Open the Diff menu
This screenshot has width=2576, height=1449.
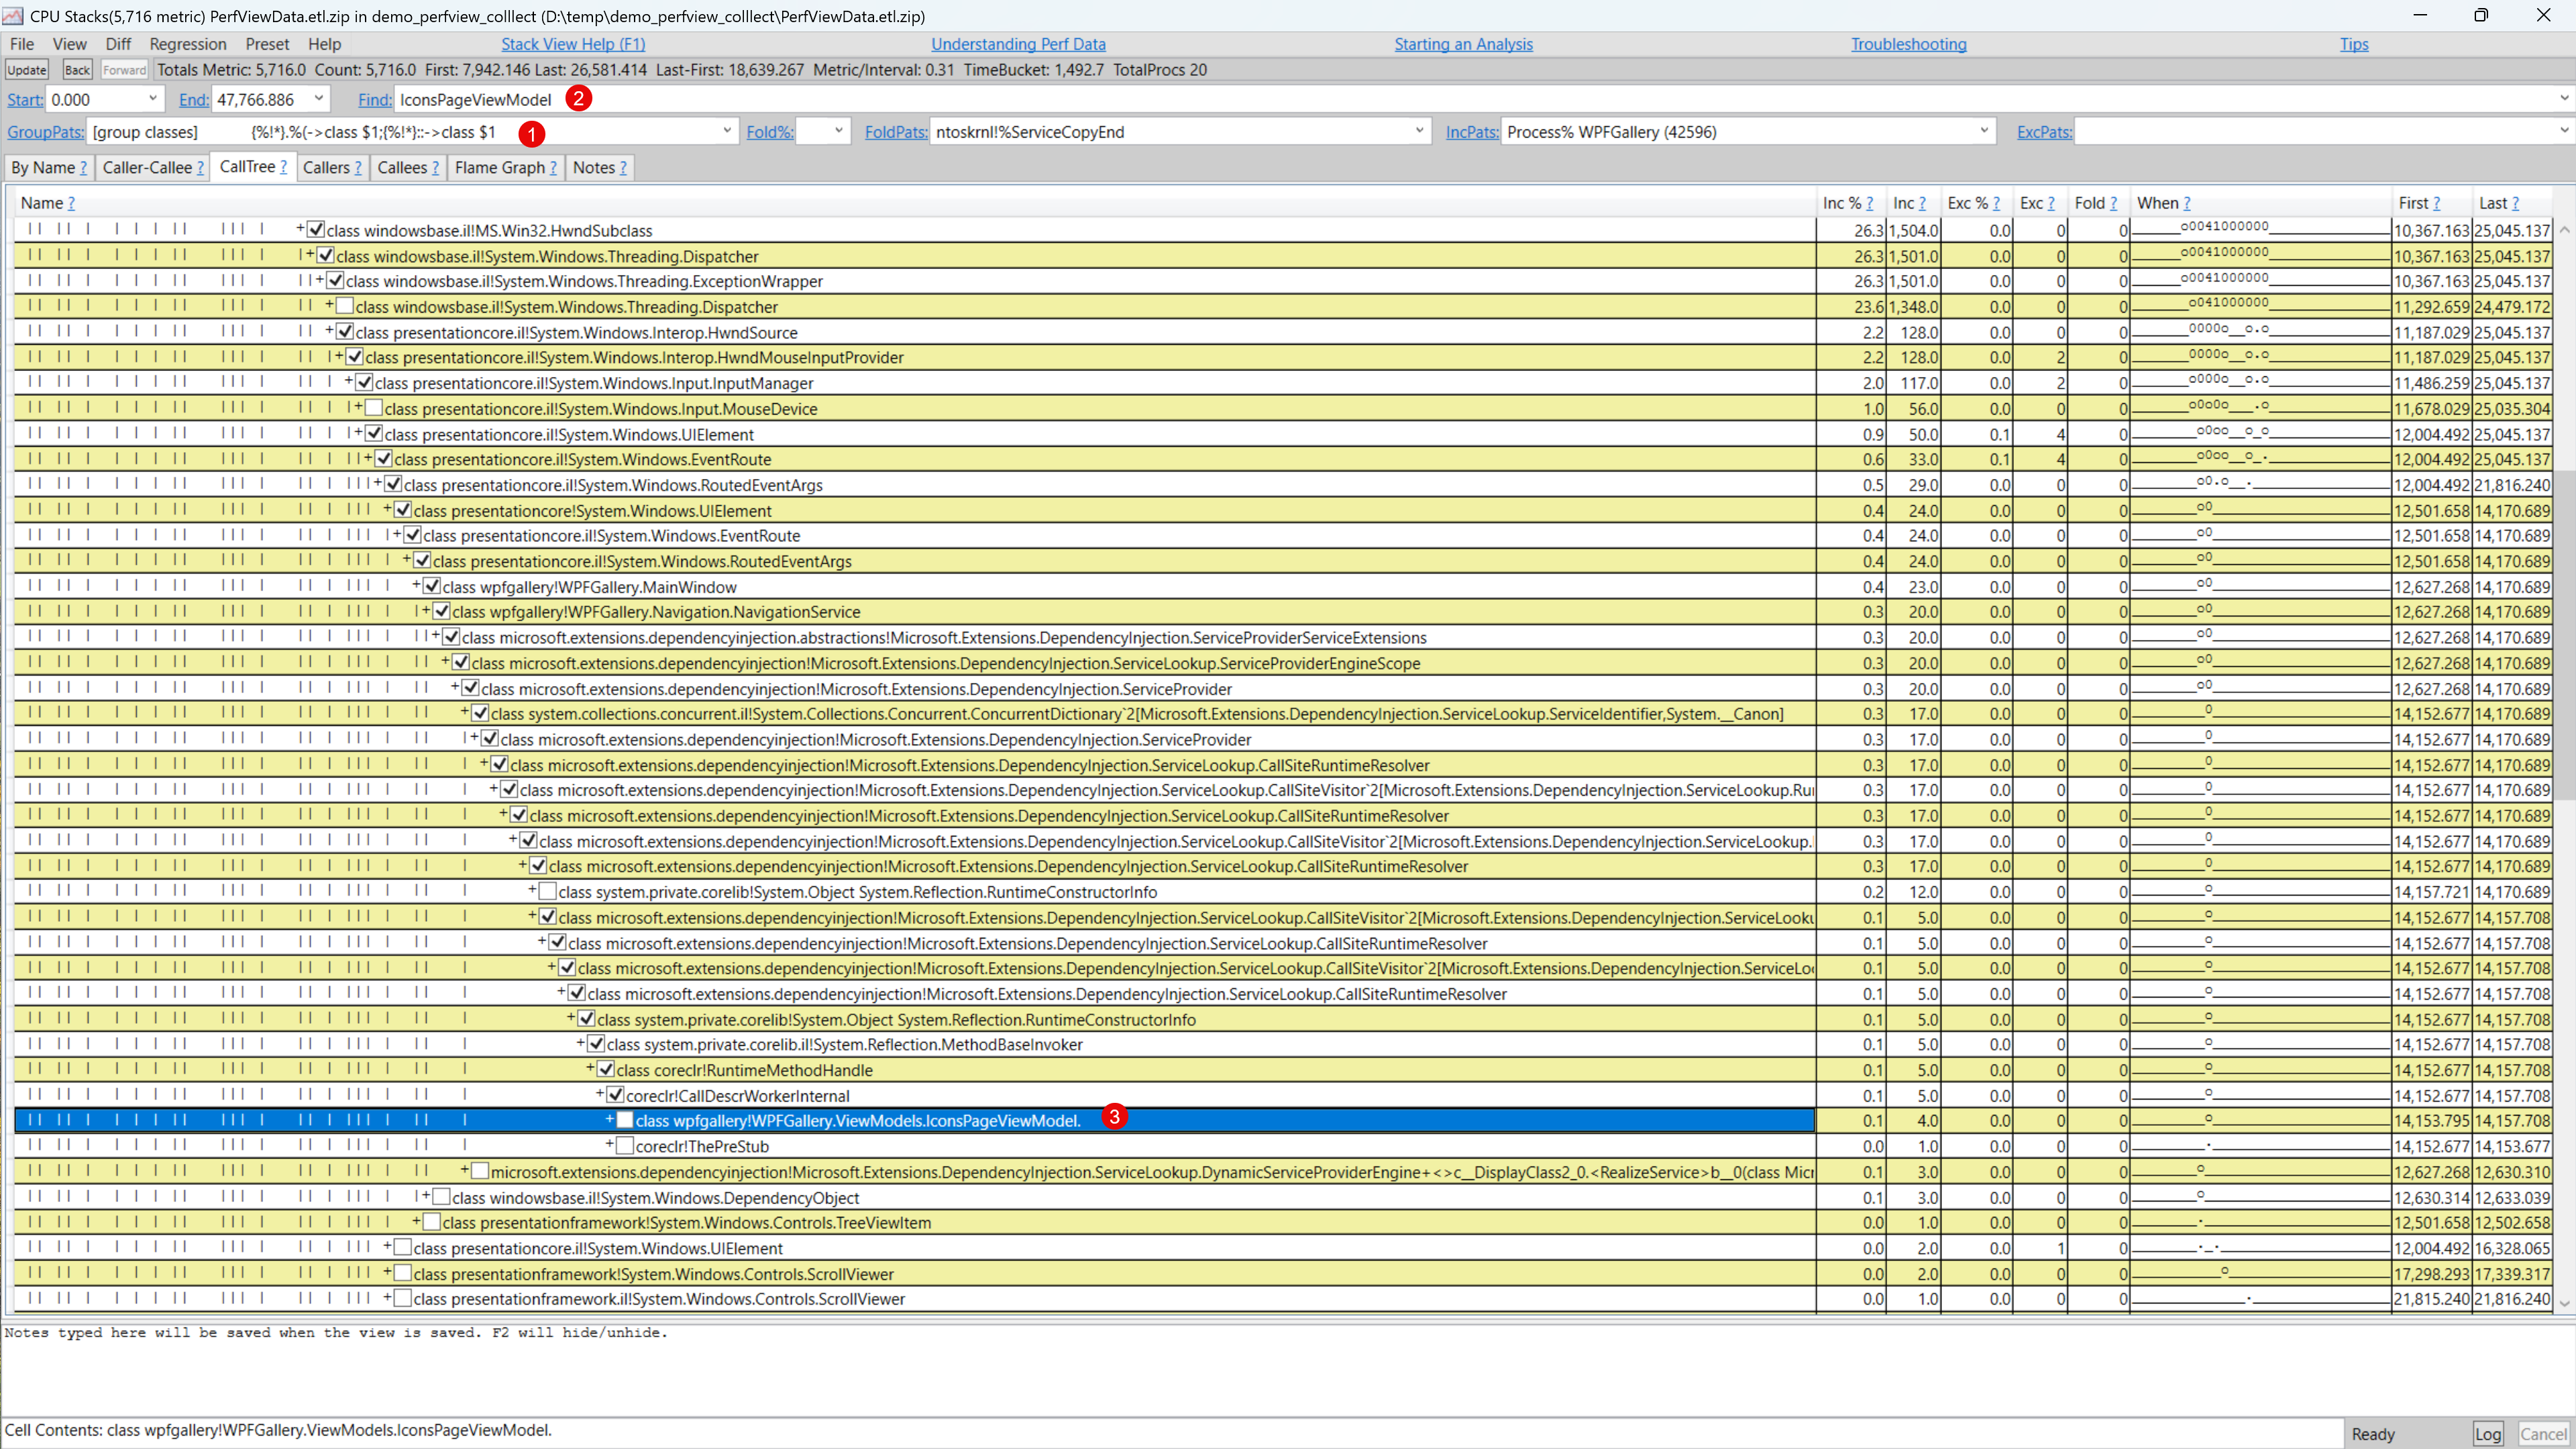[118, 44]
